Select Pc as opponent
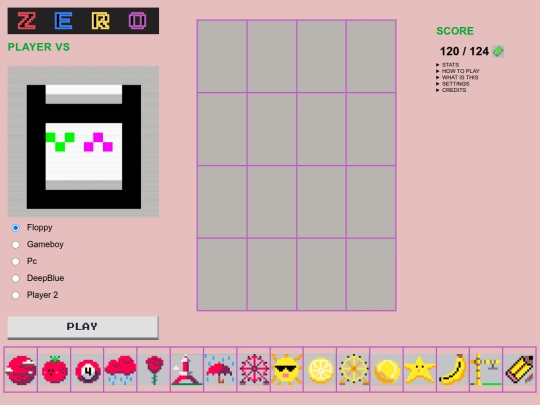The image size is (540, 405). coord(15,261)
